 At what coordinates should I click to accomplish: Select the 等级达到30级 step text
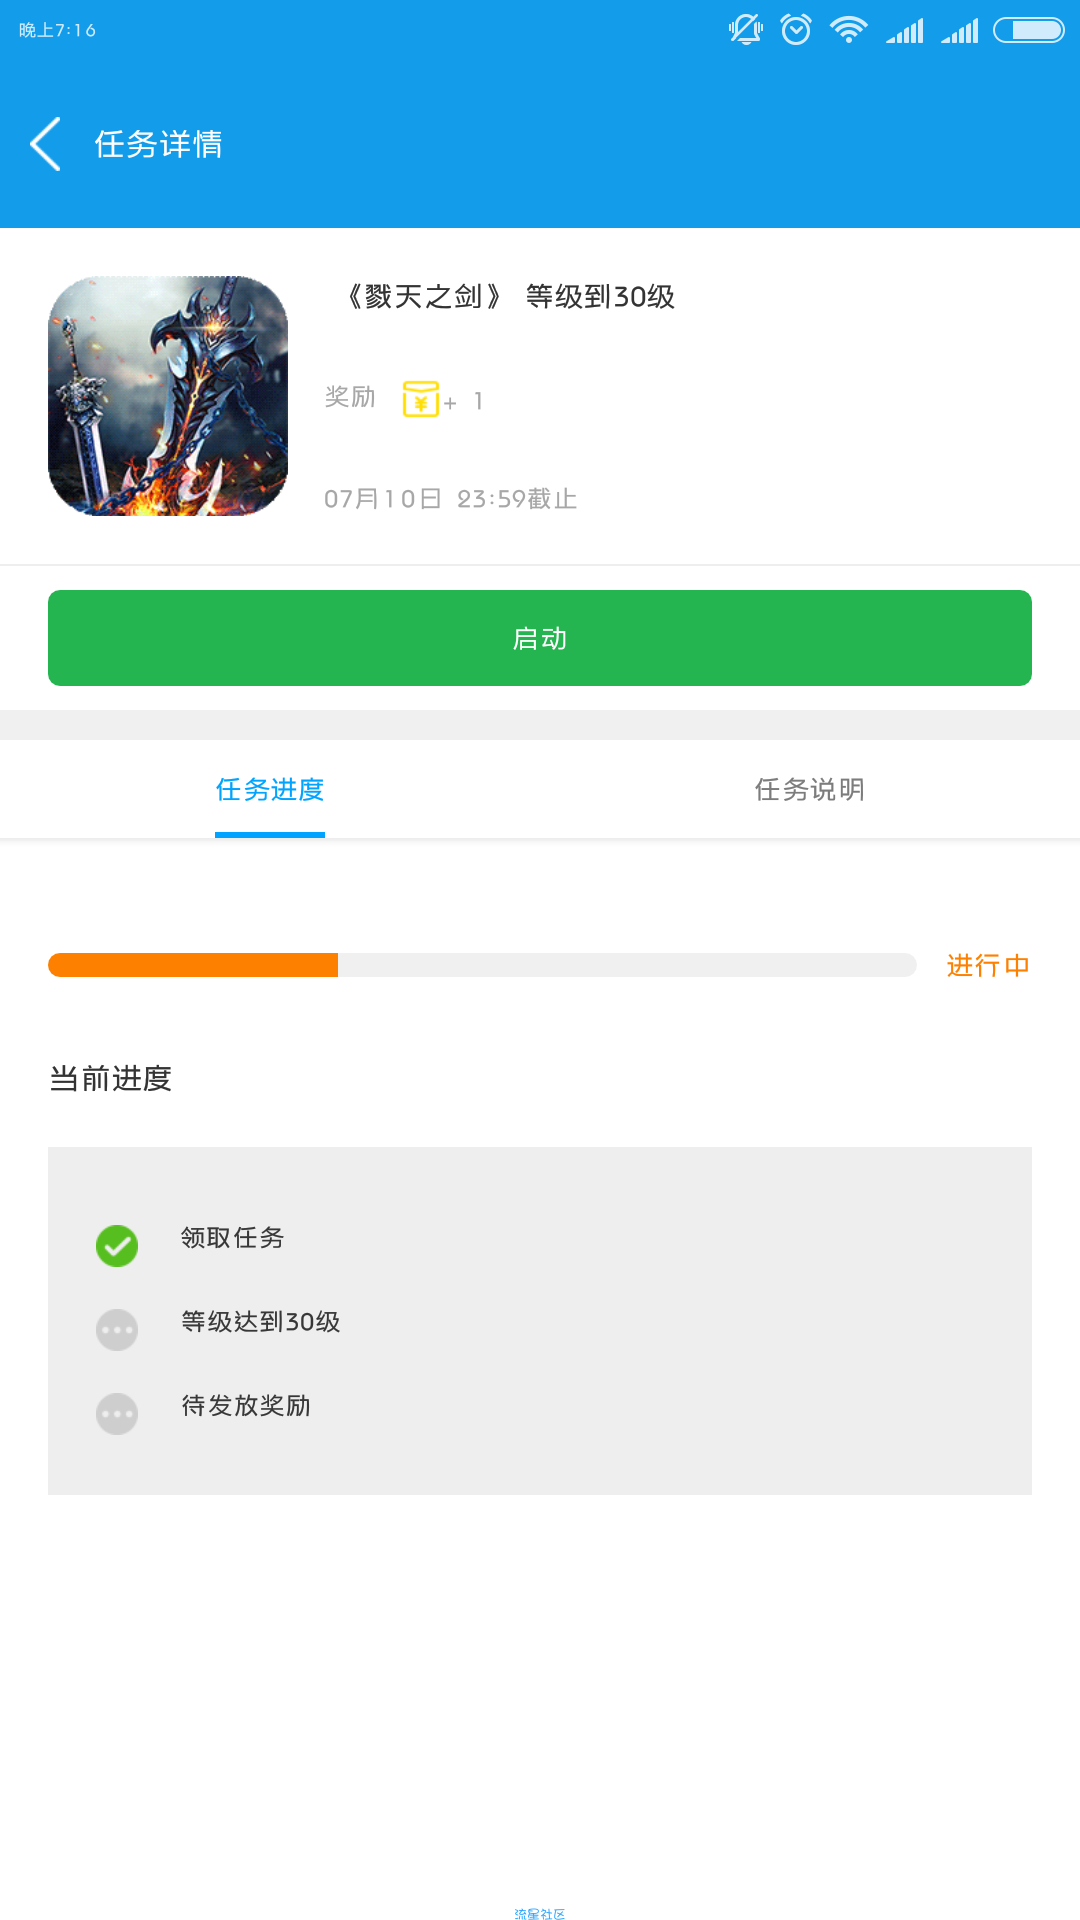[x=261, y=1322]
